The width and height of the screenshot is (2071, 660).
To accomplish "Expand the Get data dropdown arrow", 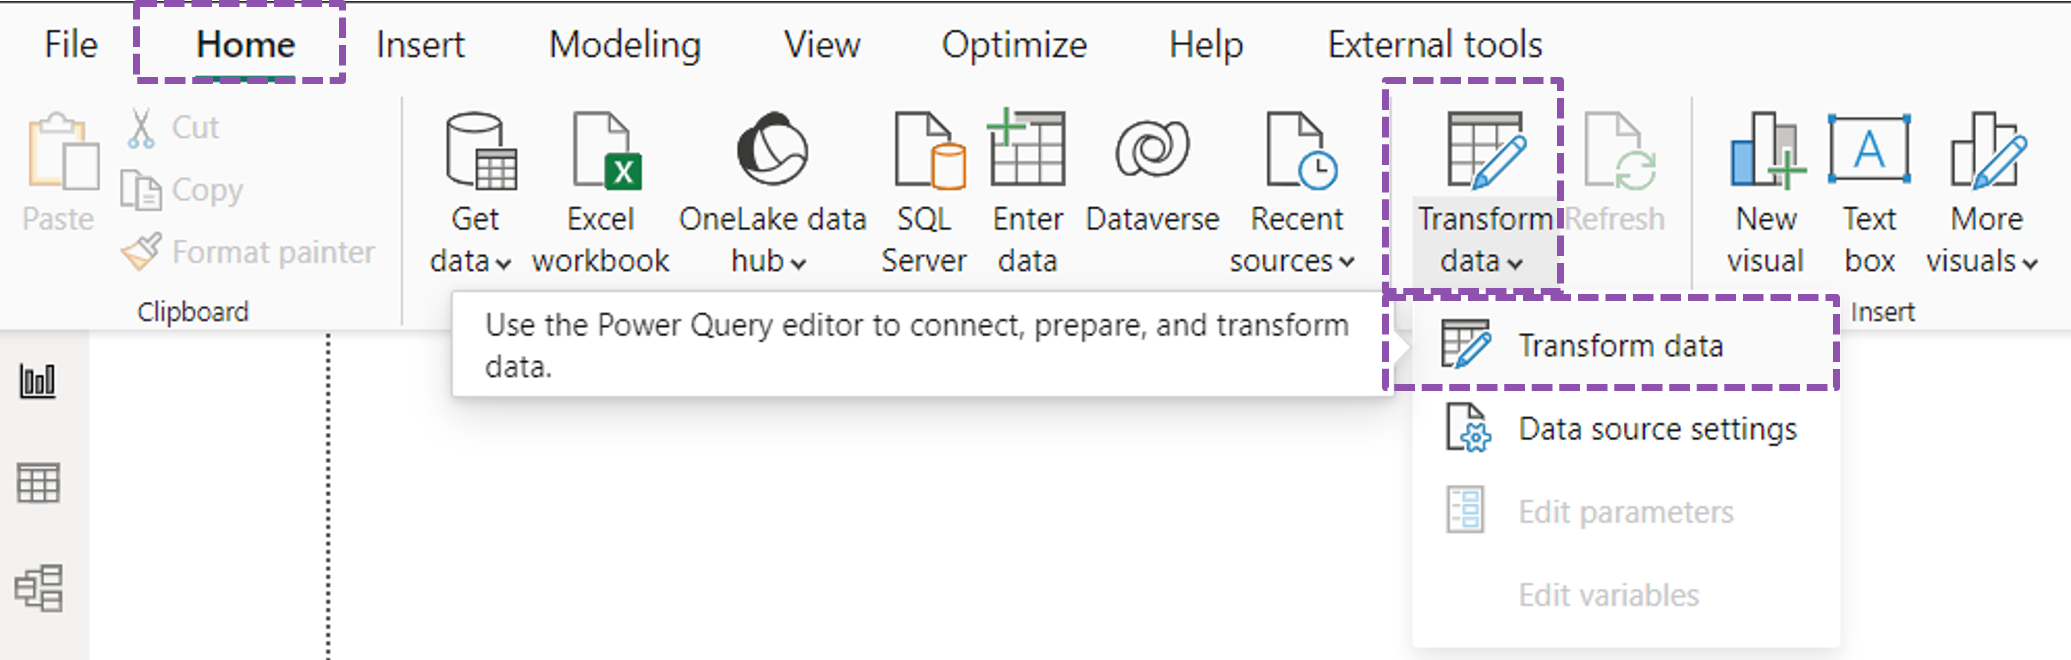I will click(504, 261).
